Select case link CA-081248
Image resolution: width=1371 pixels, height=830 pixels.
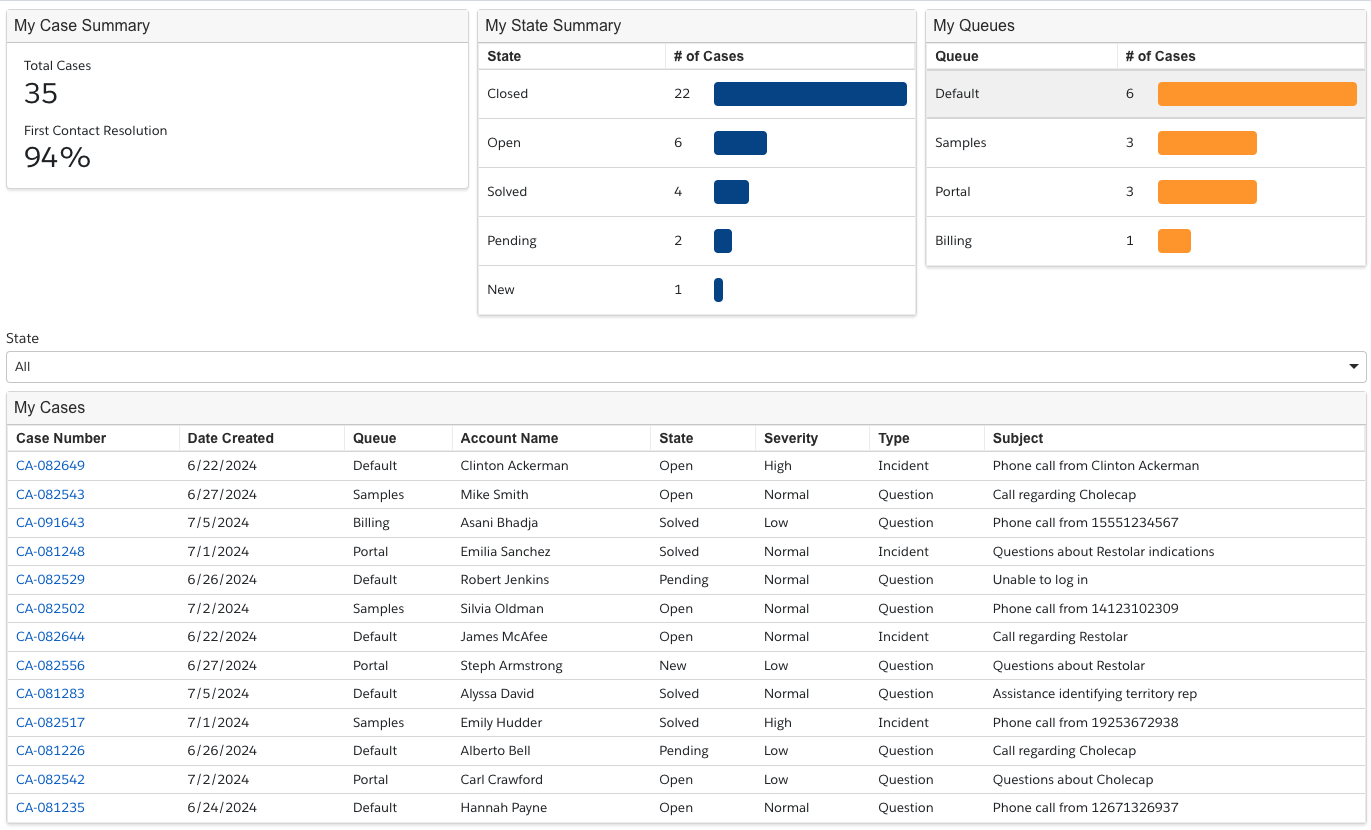[50, 552]
